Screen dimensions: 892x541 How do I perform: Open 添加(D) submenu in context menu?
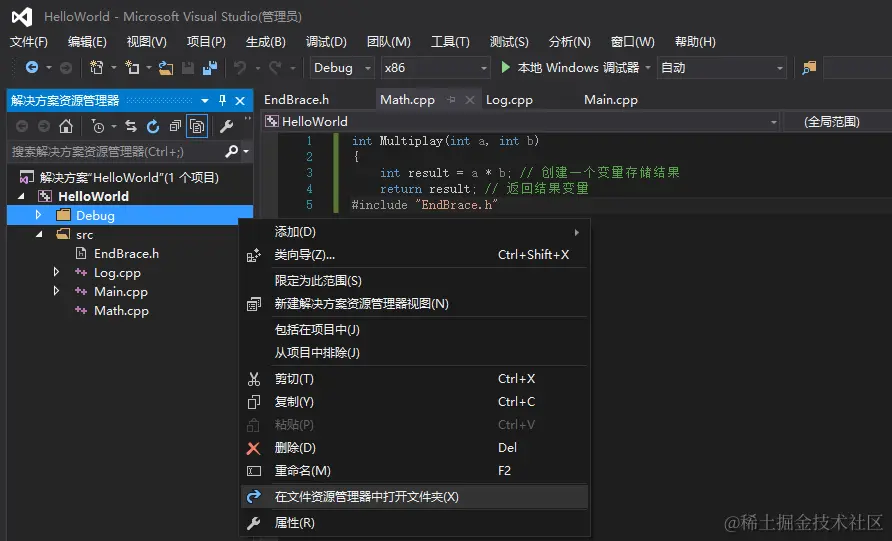415,232
